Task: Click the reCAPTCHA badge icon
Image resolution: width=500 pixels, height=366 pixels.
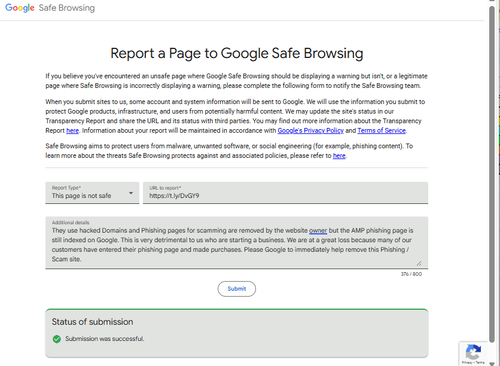Action: [473, 352]
